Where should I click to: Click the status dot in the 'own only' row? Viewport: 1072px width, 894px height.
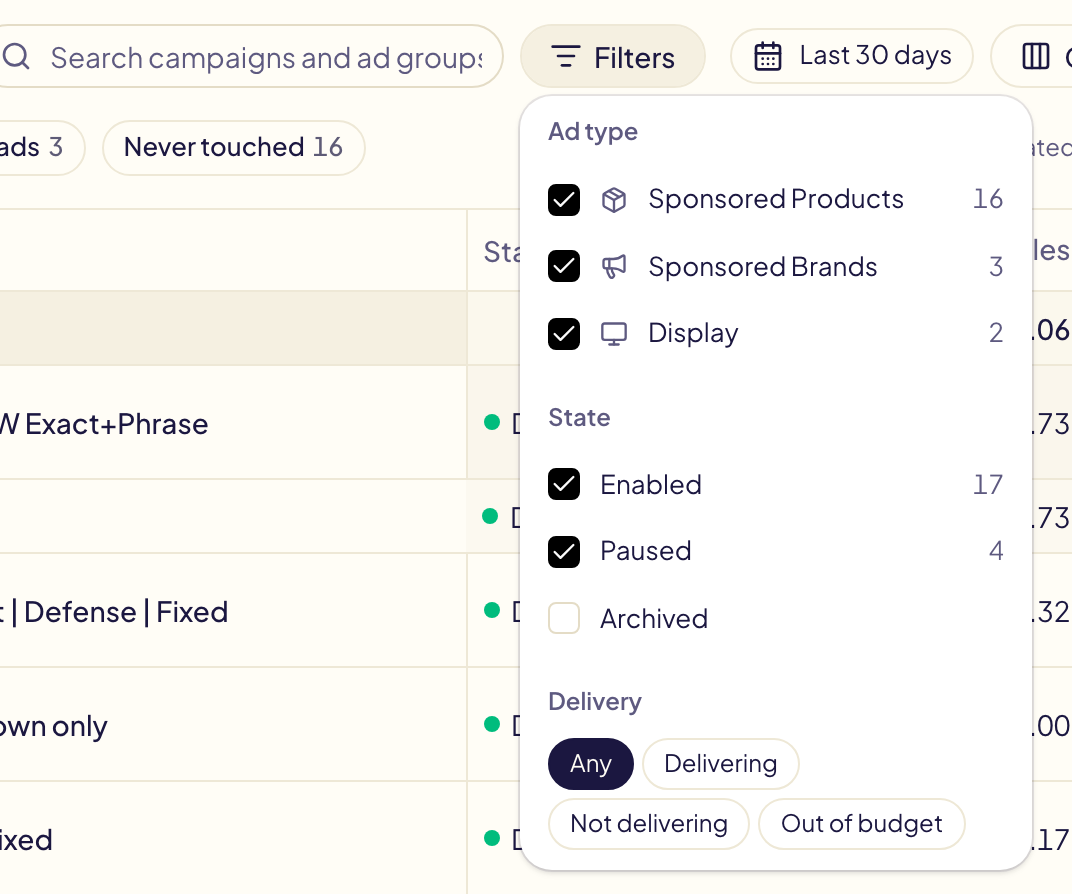492,724
